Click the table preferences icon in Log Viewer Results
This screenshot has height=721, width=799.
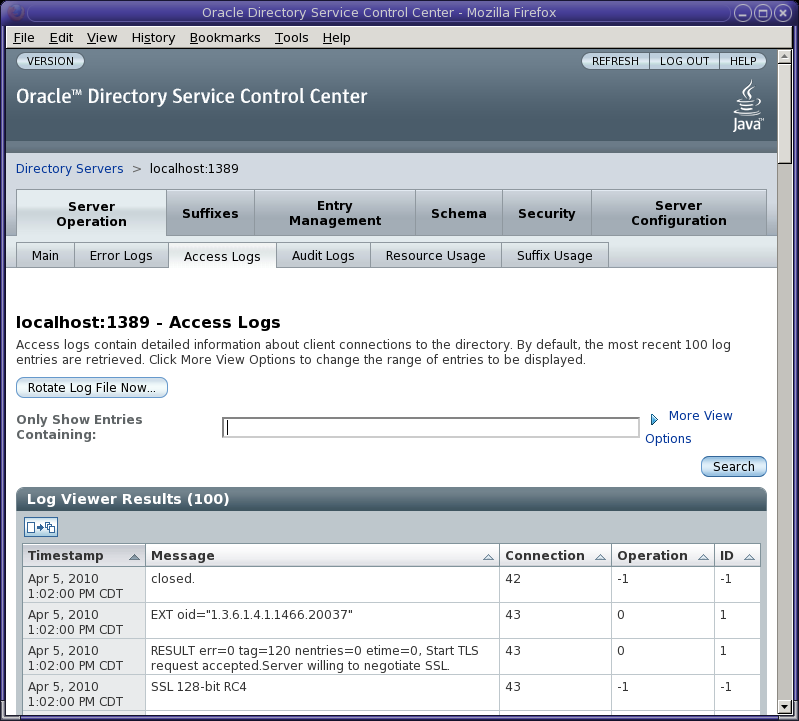(x=41, y=527)
